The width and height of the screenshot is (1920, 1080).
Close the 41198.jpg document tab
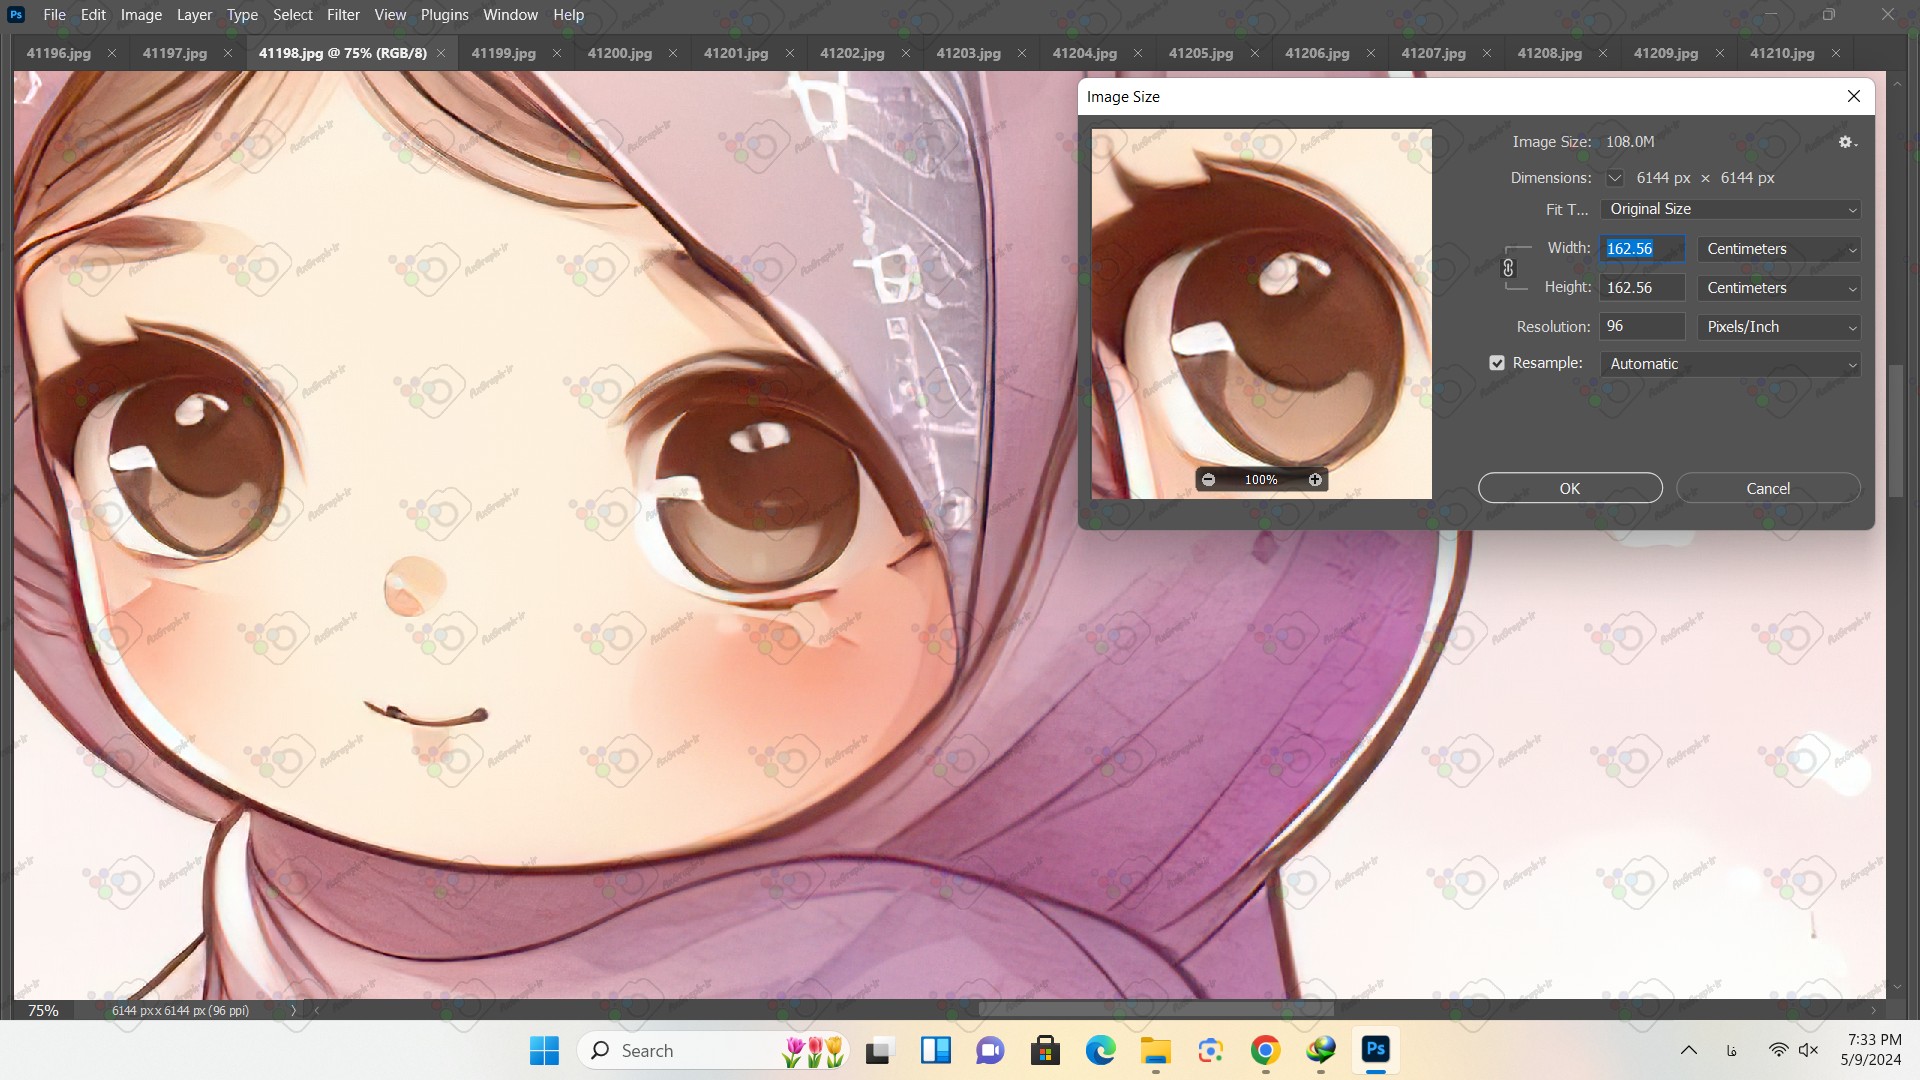(441, 53)
